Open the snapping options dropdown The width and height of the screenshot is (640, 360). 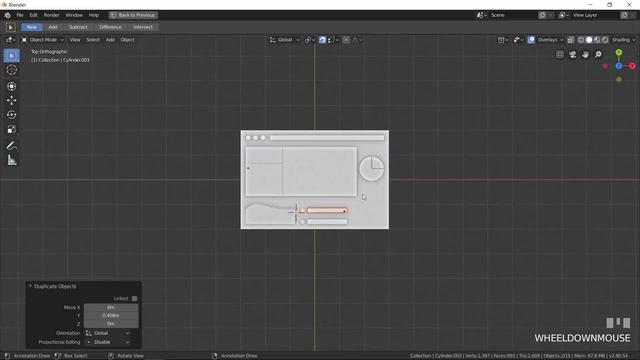[333, 40]
